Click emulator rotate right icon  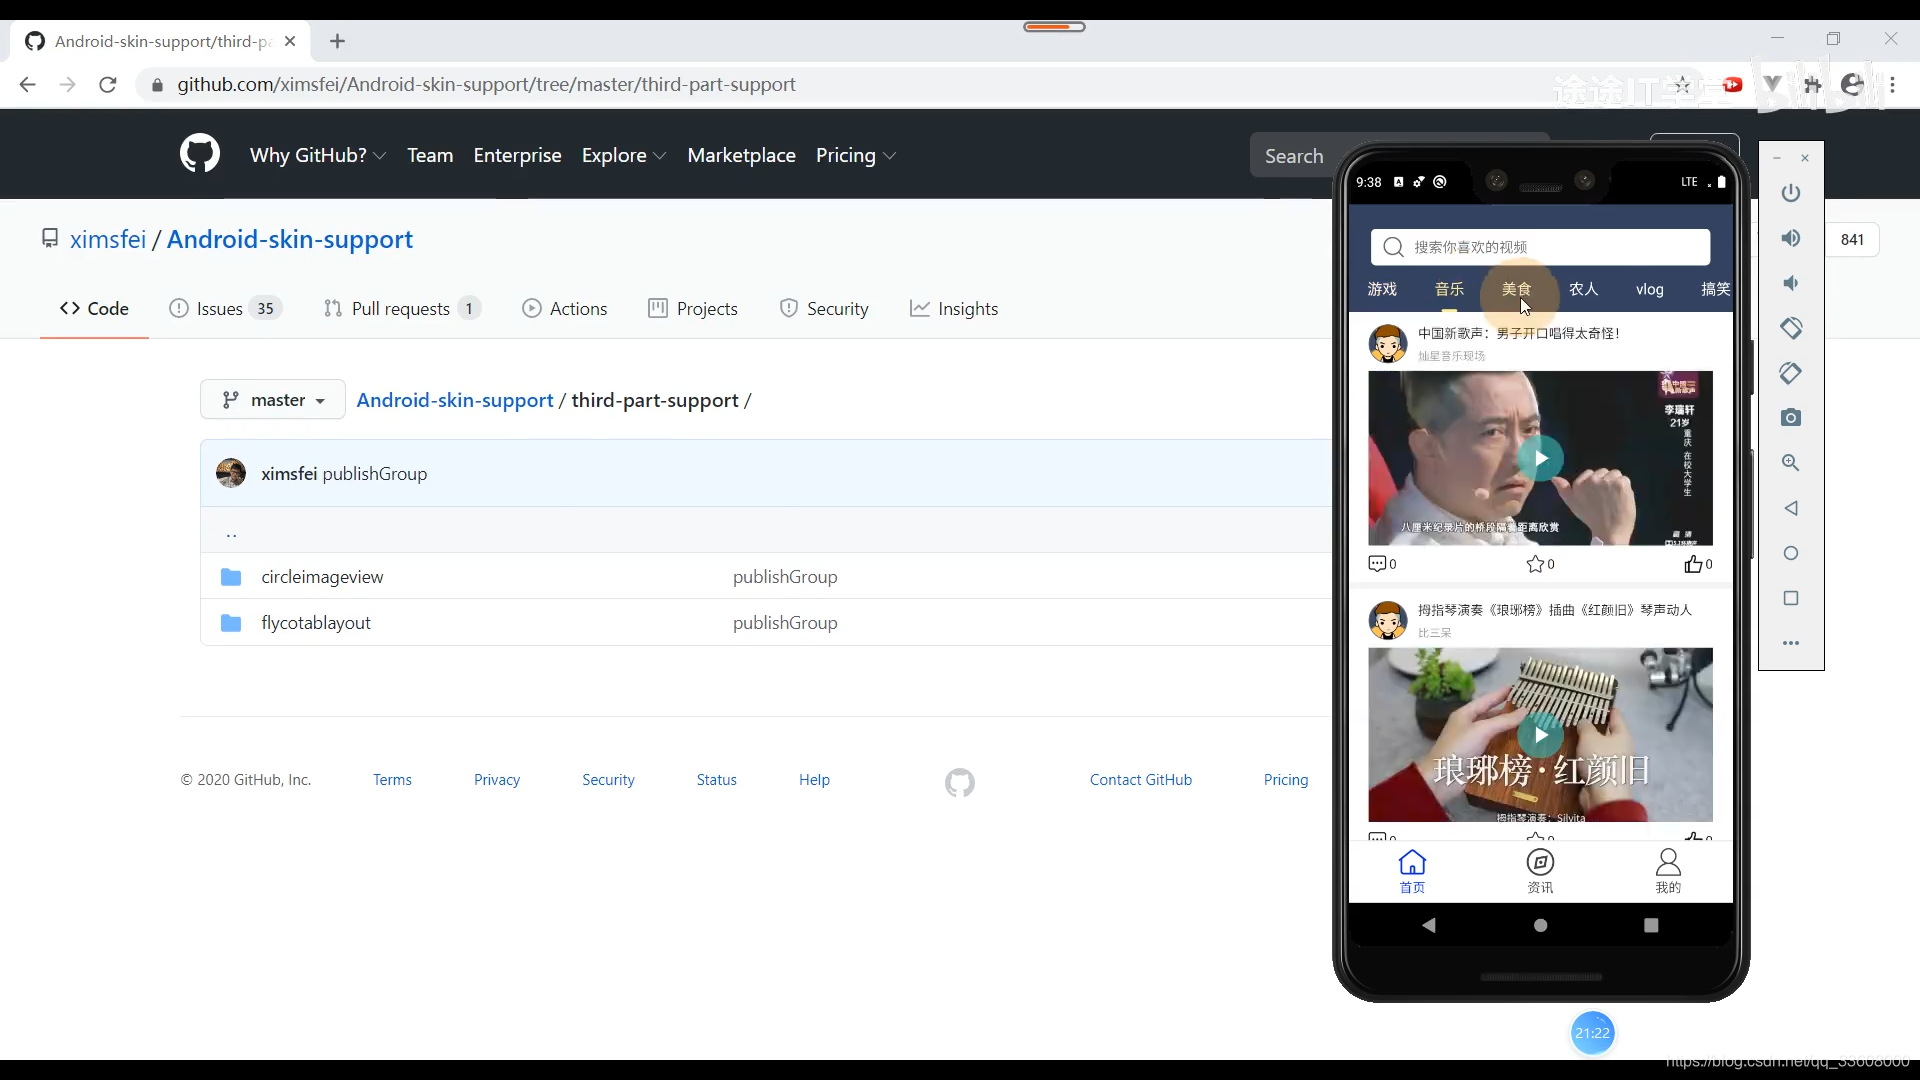(1791, 373)
